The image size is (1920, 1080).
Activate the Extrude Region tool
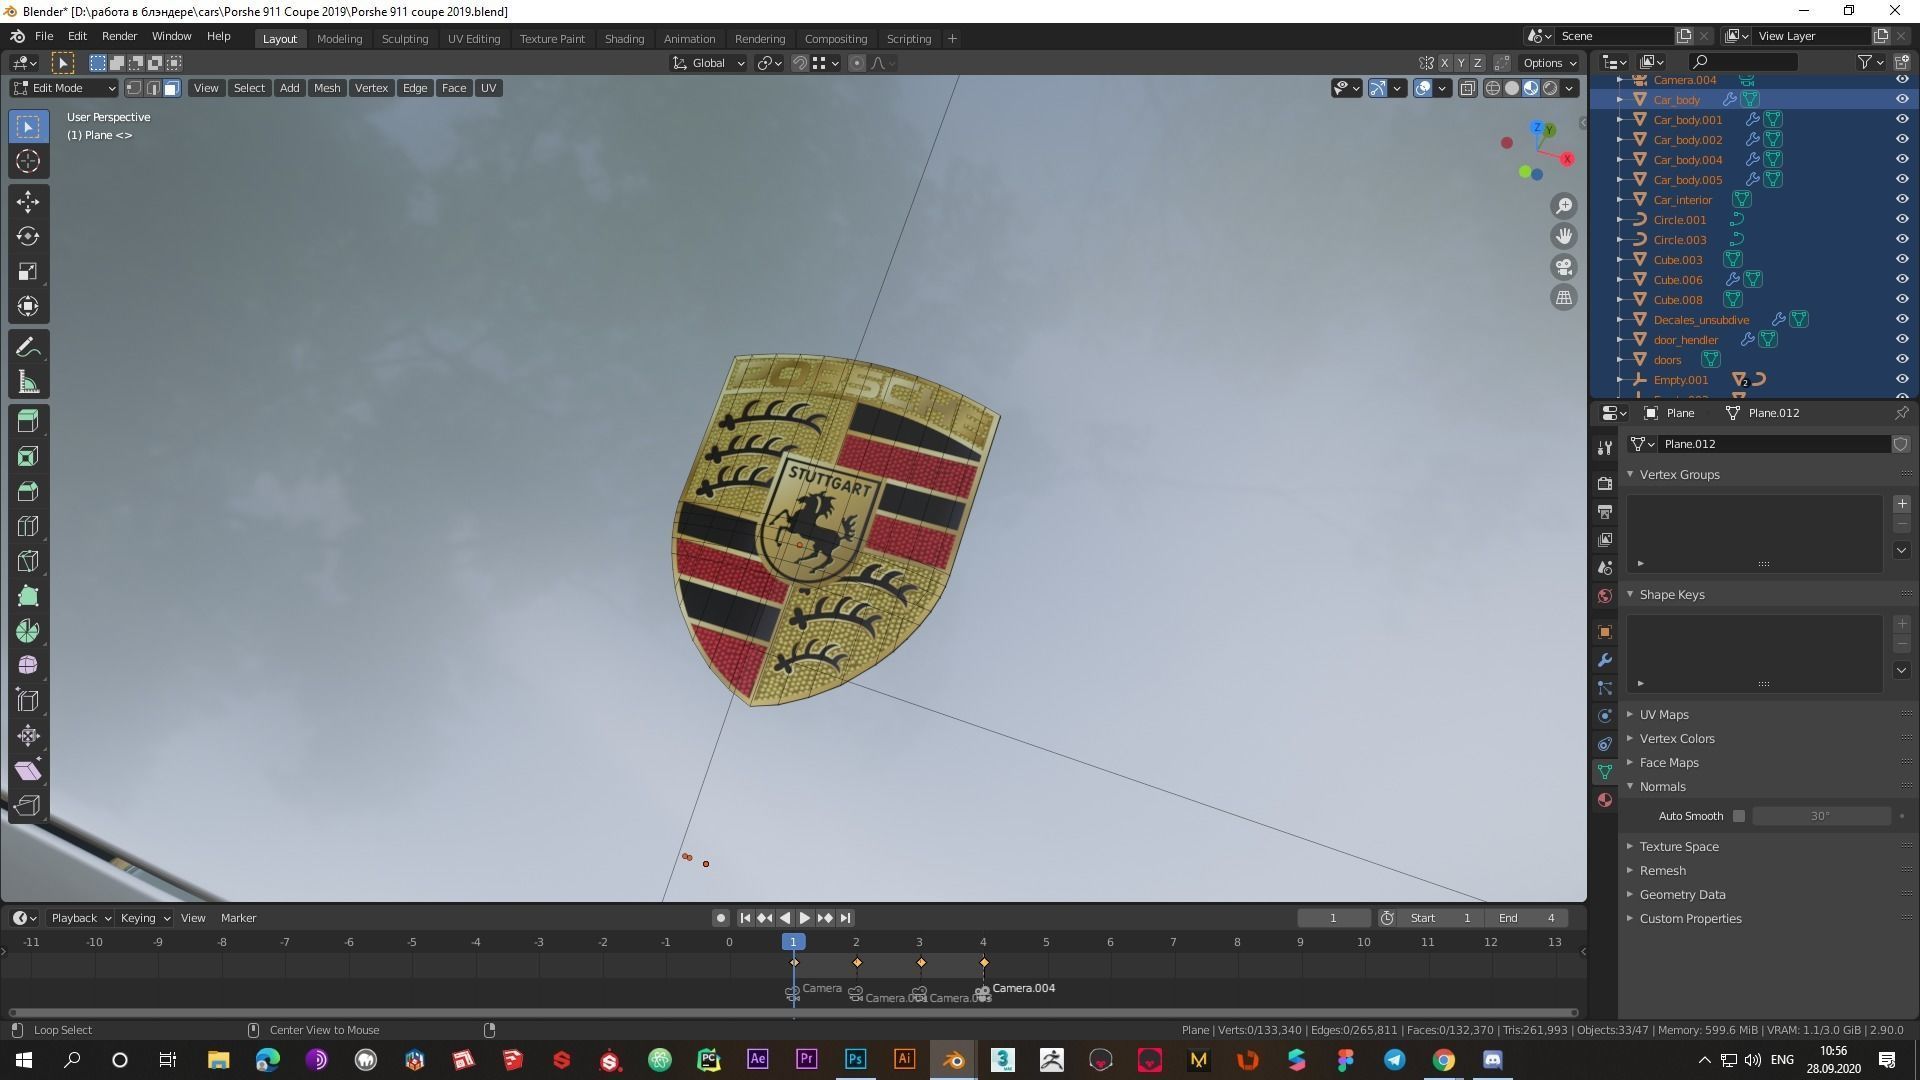[x=28, y=421]
